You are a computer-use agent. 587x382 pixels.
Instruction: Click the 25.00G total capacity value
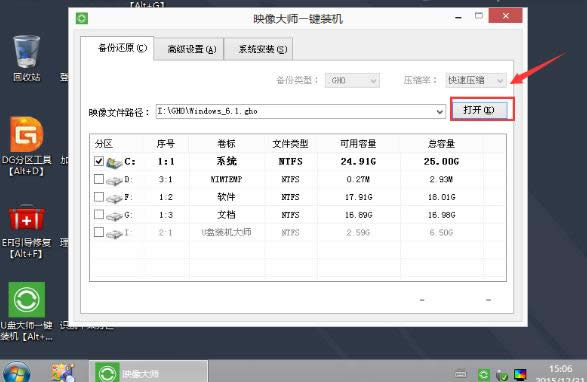[x=441, y=162]
